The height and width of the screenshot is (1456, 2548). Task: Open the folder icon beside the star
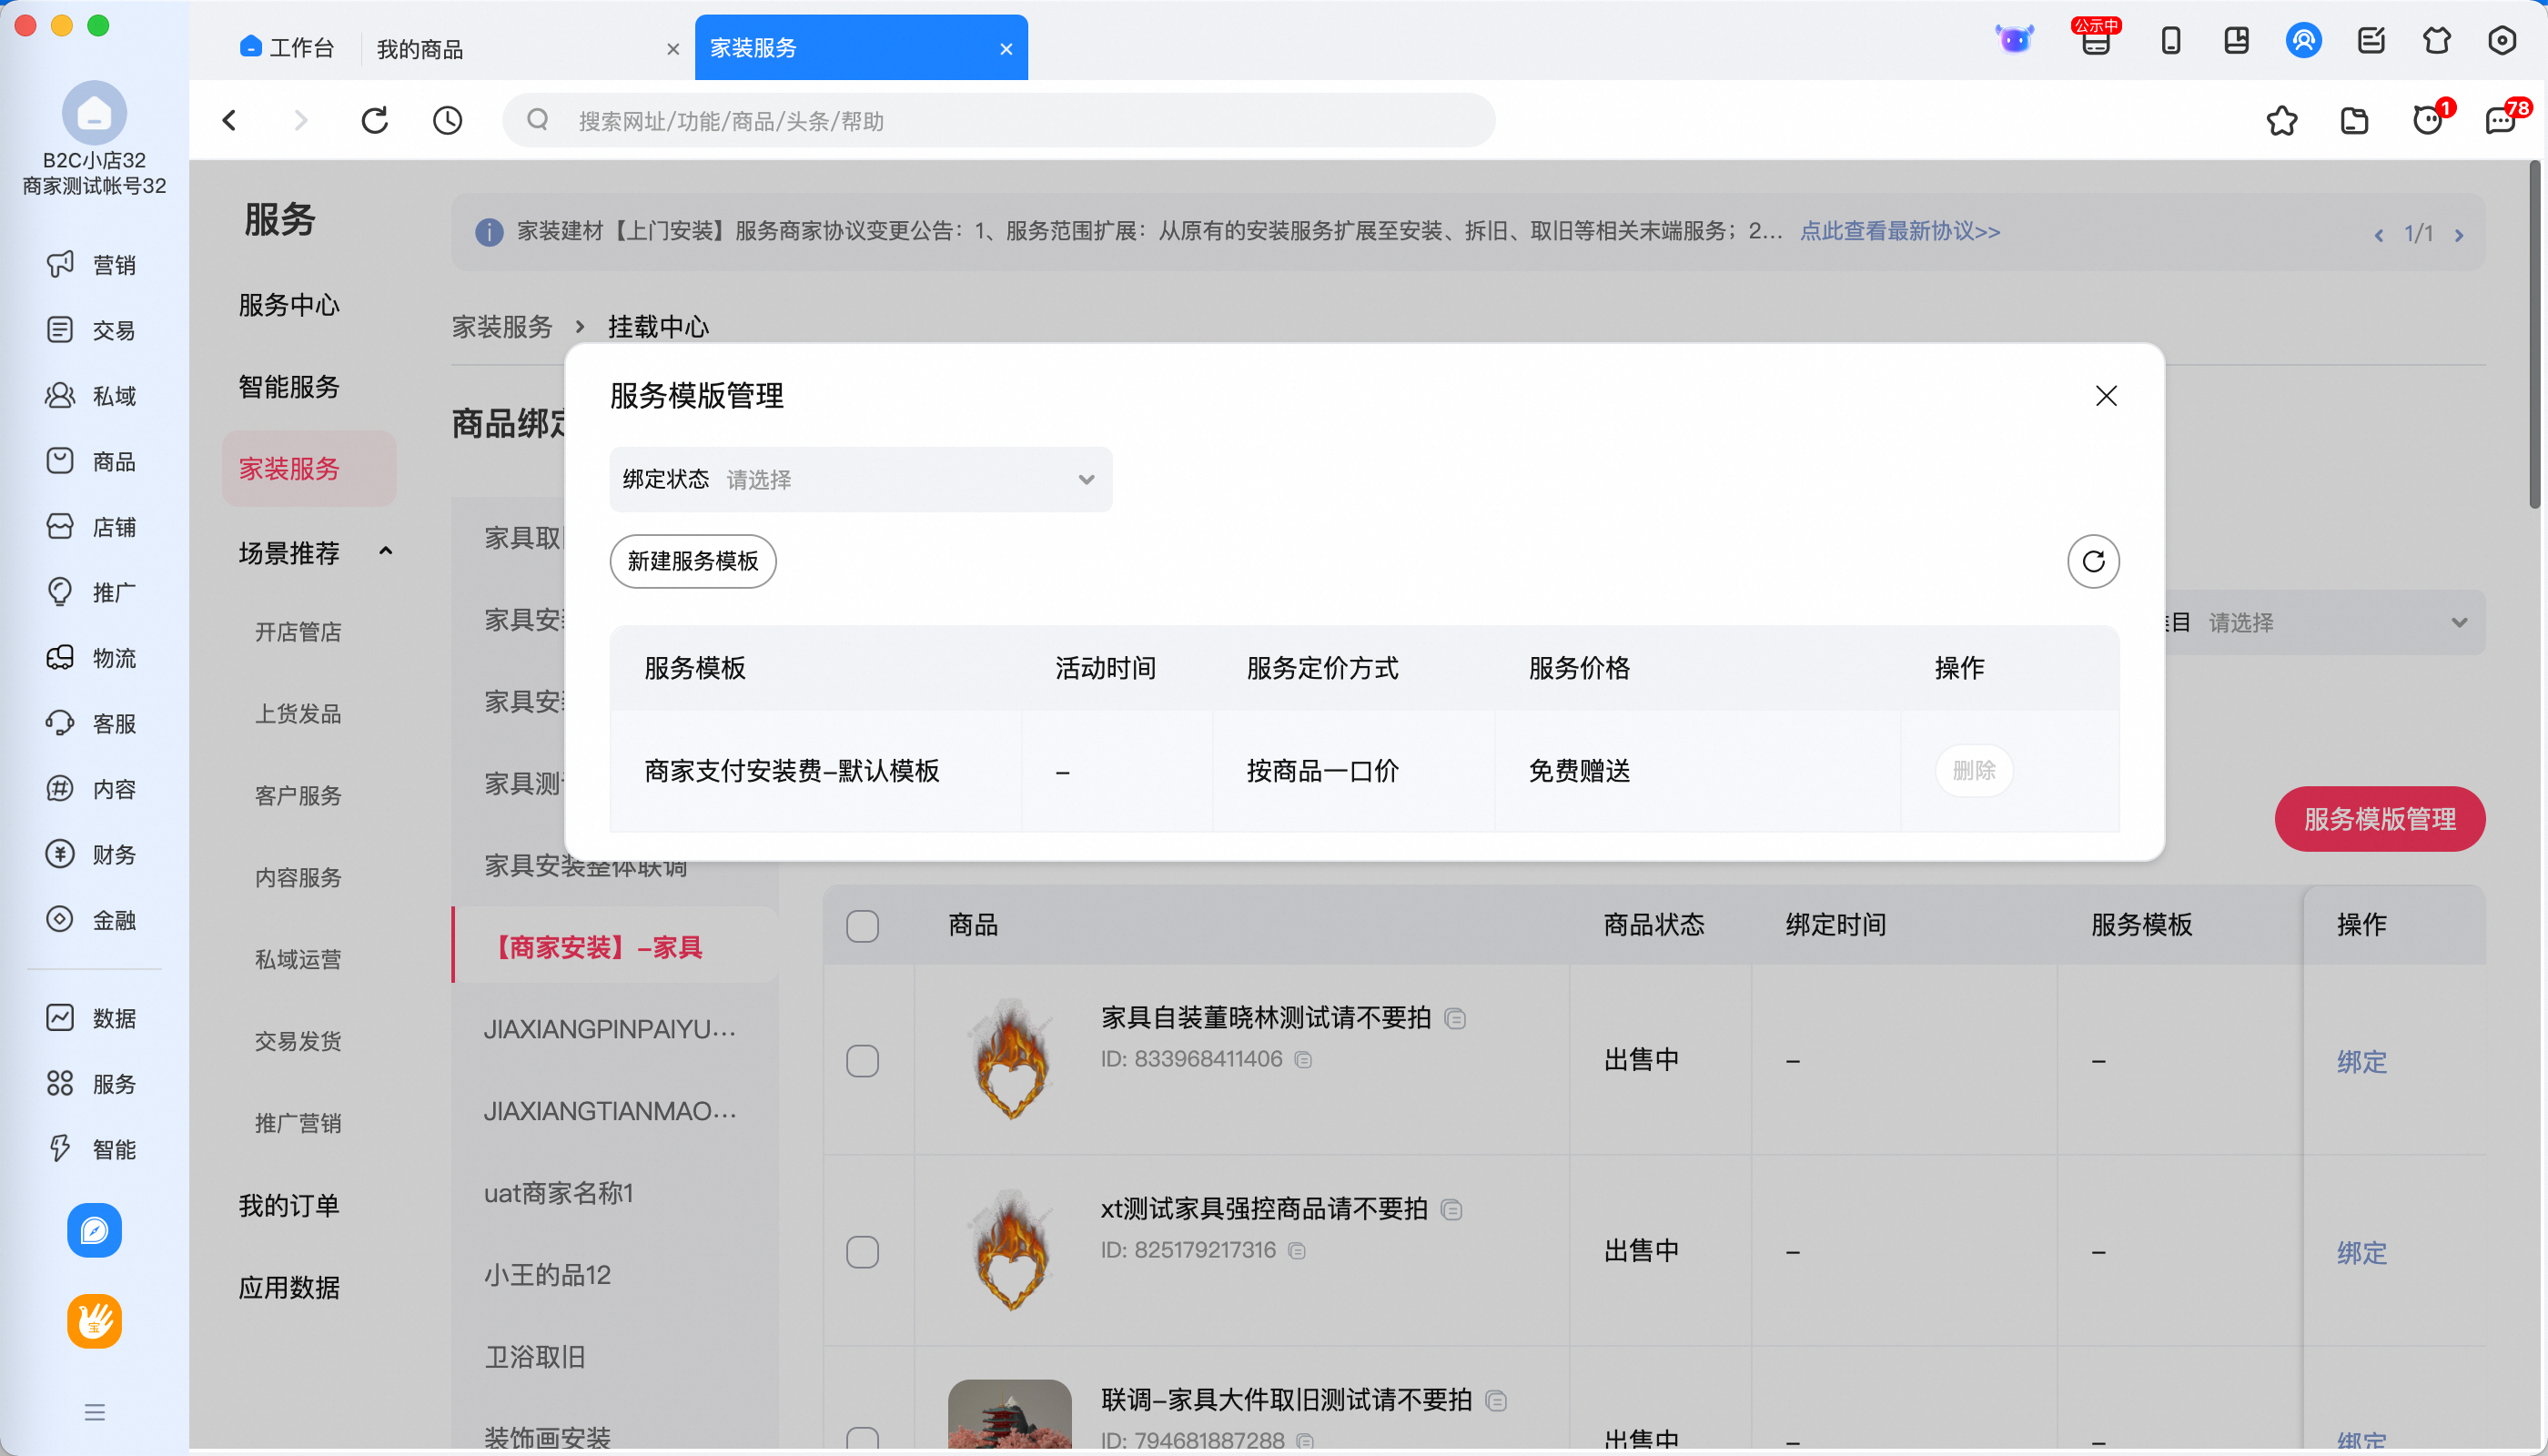[2355, 121]
